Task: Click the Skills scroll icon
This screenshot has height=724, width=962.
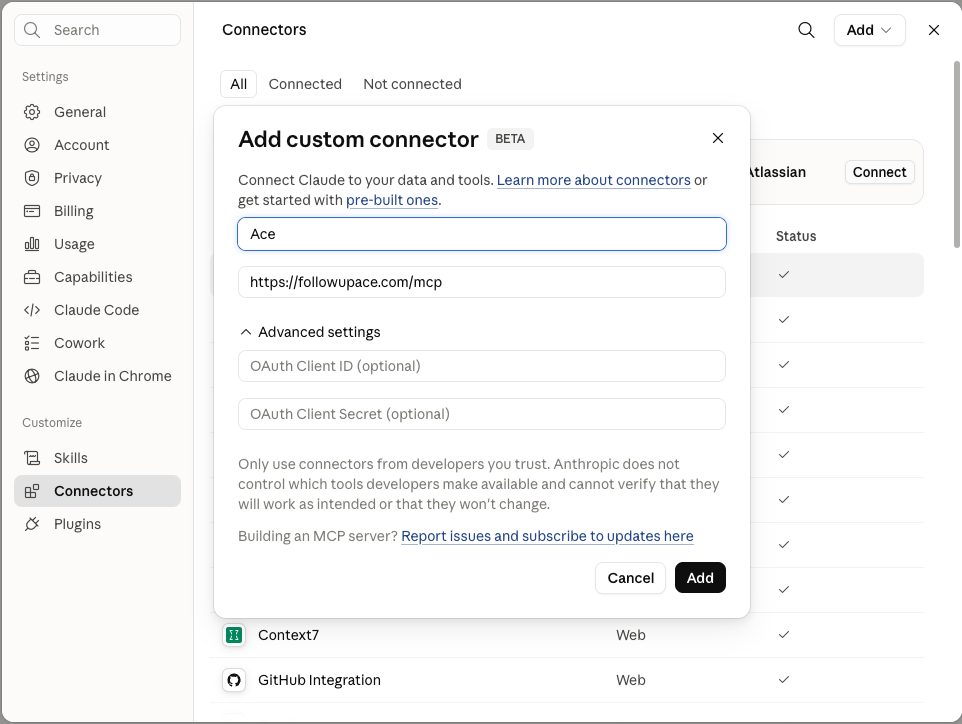Action: point(32,458)
